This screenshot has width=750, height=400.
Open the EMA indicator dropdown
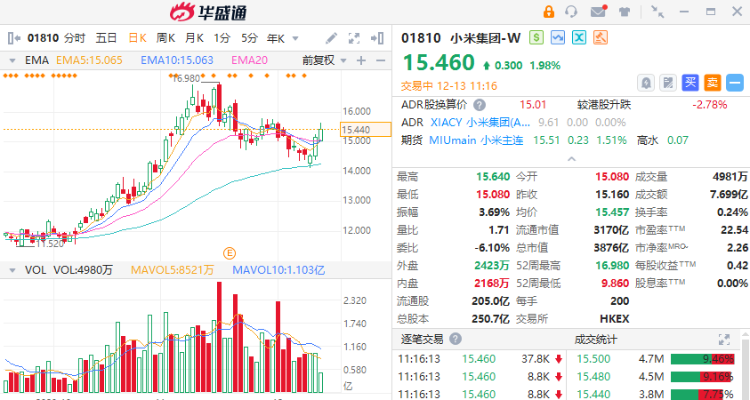pos(12,61)
